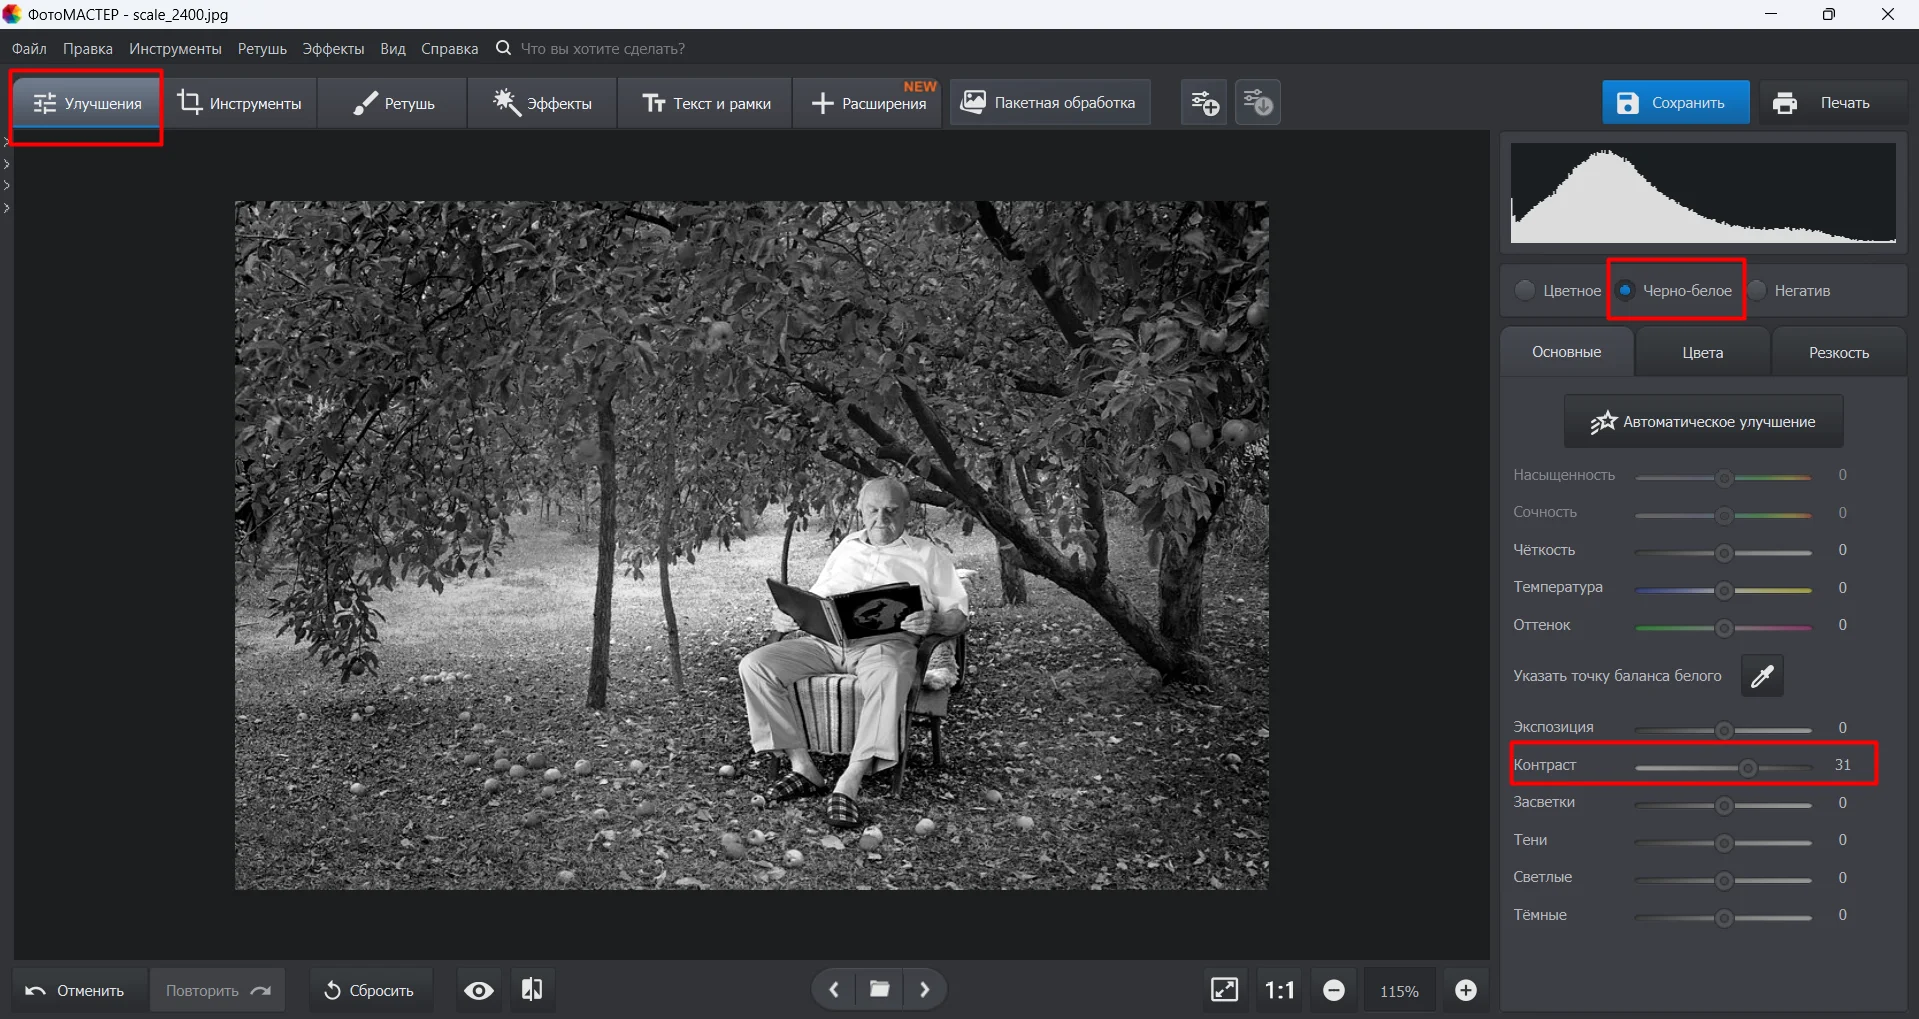Click the 115% zoom value

click(1399, 991)
